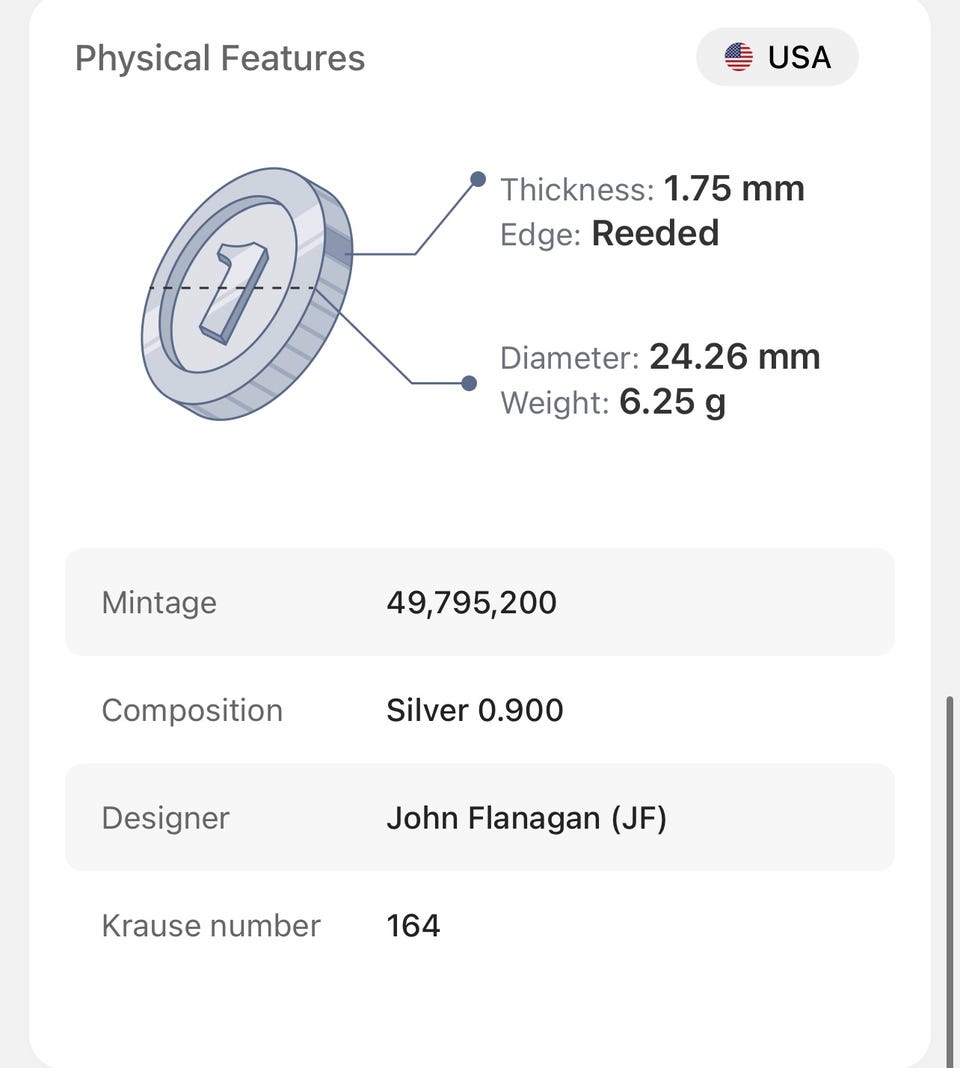The height and width of the screenshot is (1068, 960).
Task: Click the Diameter 24.26 mm value
Action: (734, 357)
